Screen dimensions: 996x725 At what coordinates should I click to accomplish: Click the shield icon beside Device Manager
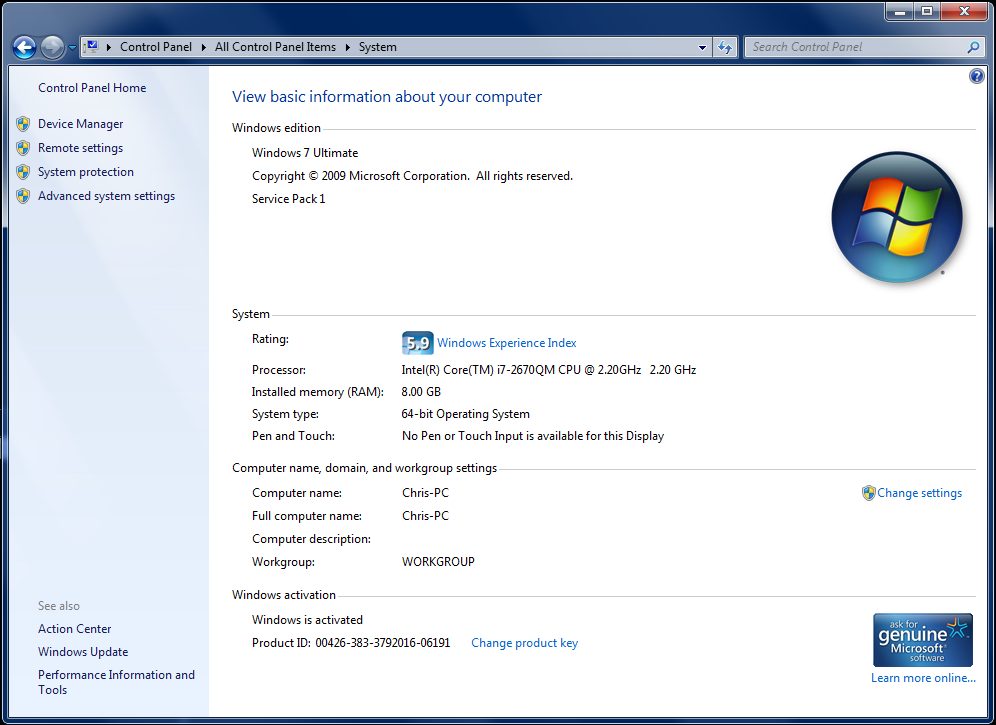click(23, 124)
